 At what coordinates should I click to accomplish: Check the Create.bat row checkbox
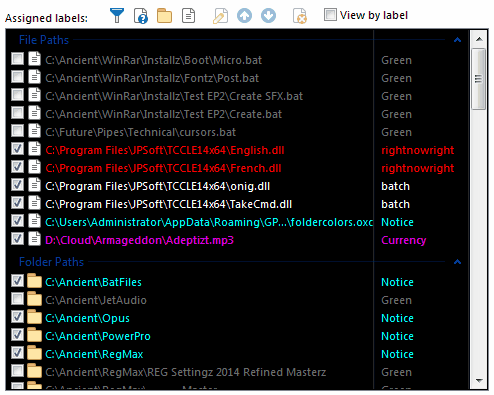click(x=17, y=113)
